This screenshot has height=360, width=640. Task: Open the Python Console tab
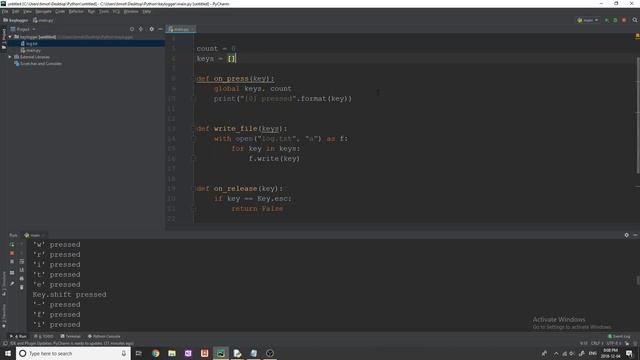coord(104,336)
